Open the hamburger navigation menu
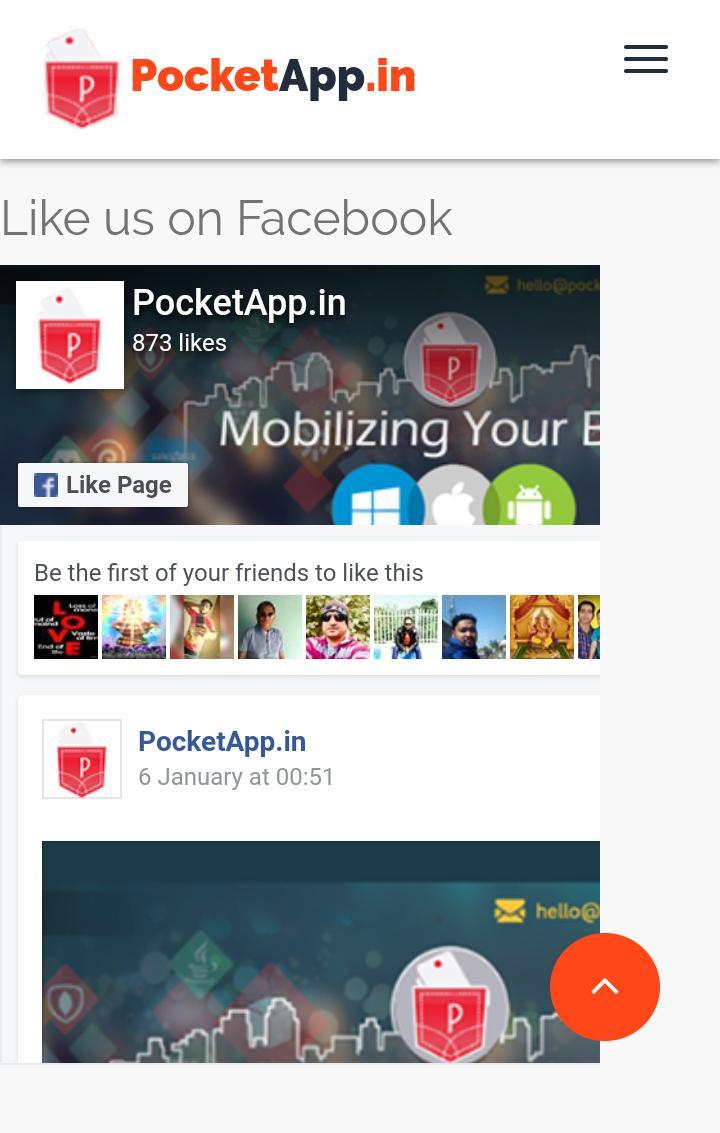 [x=646, y=59]
